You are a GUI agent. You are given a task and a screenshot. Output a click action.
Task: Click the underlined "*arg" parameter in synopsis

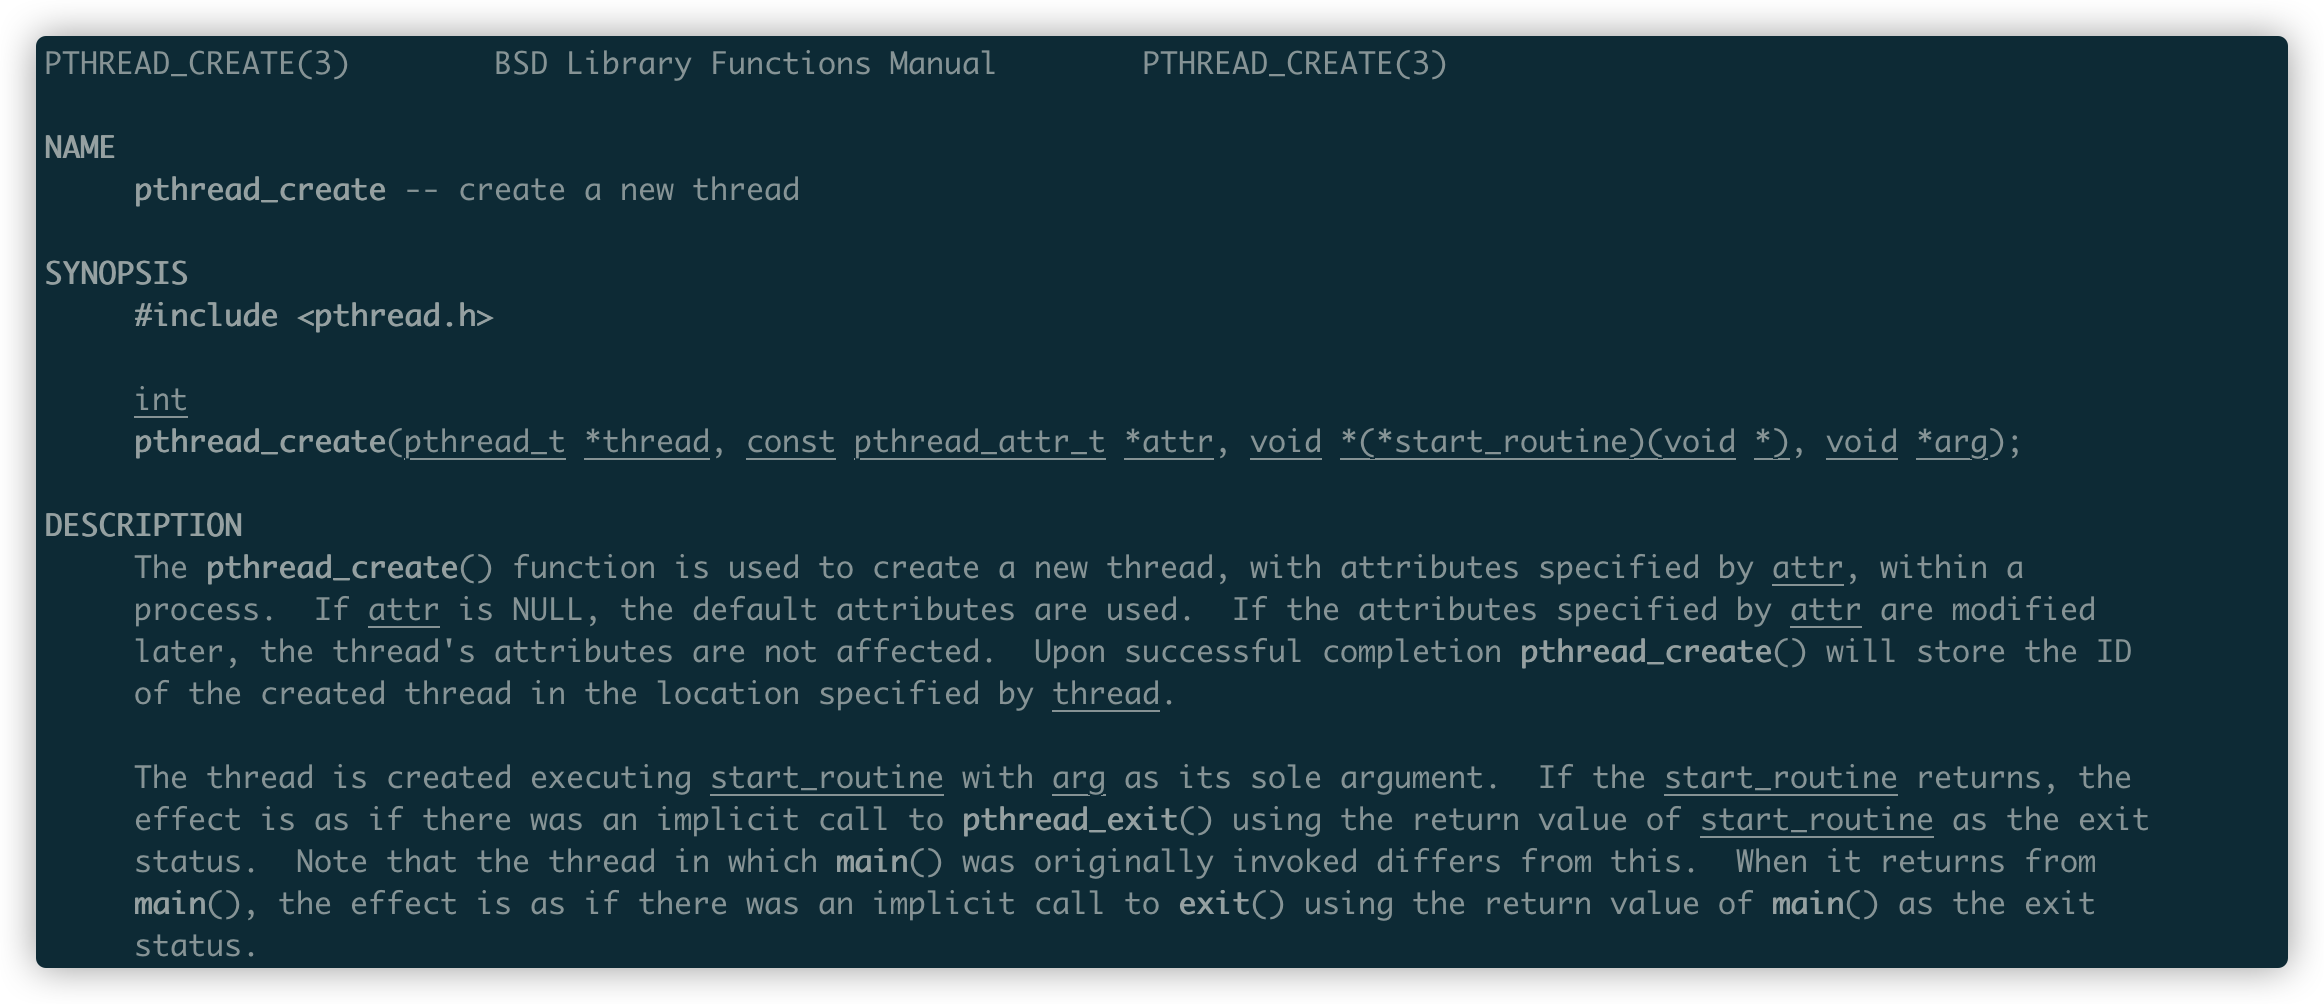(x=1951, y=442)
